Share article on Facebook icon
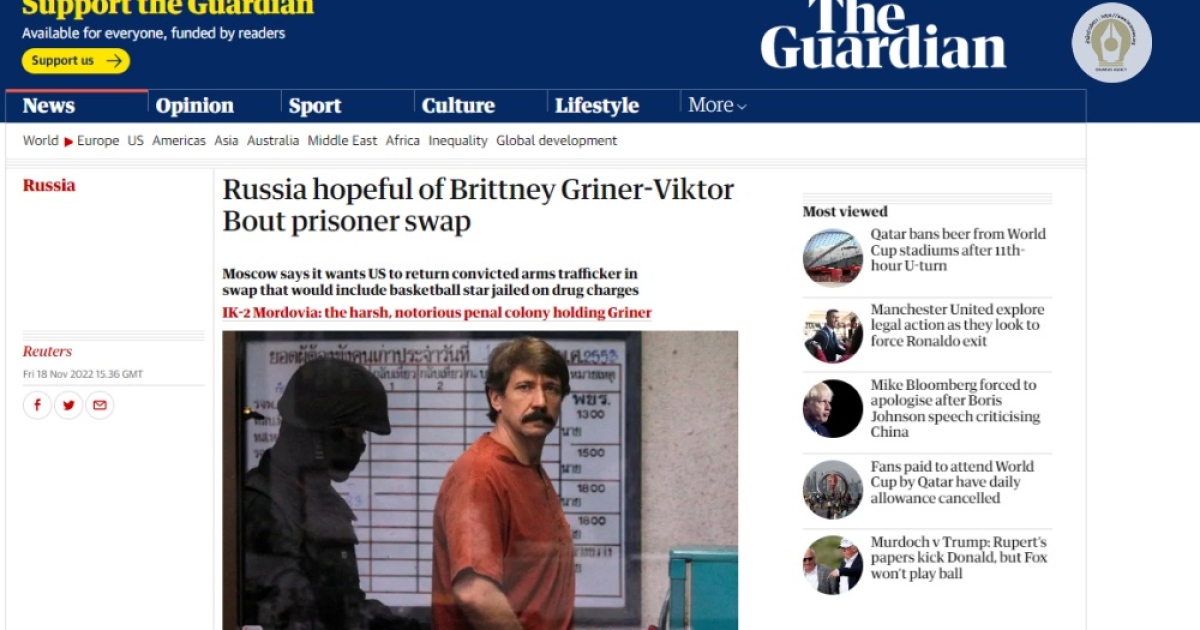1200x630 pixels. click(37, 405)
